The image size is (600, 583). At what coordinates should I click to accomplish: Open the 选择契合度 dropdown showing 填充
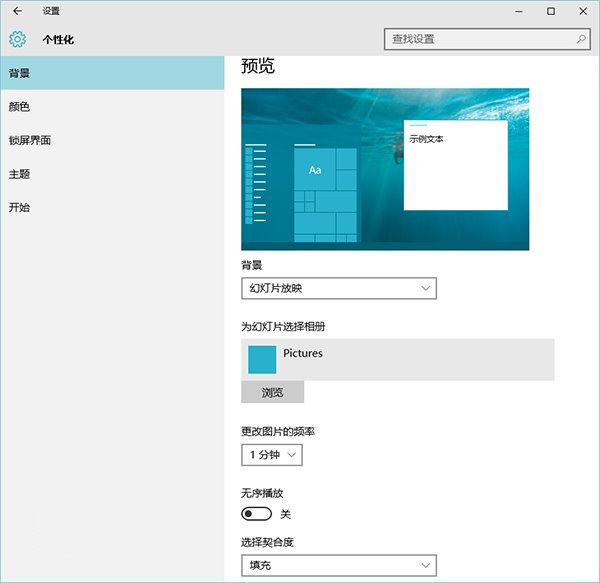[339, 566]
